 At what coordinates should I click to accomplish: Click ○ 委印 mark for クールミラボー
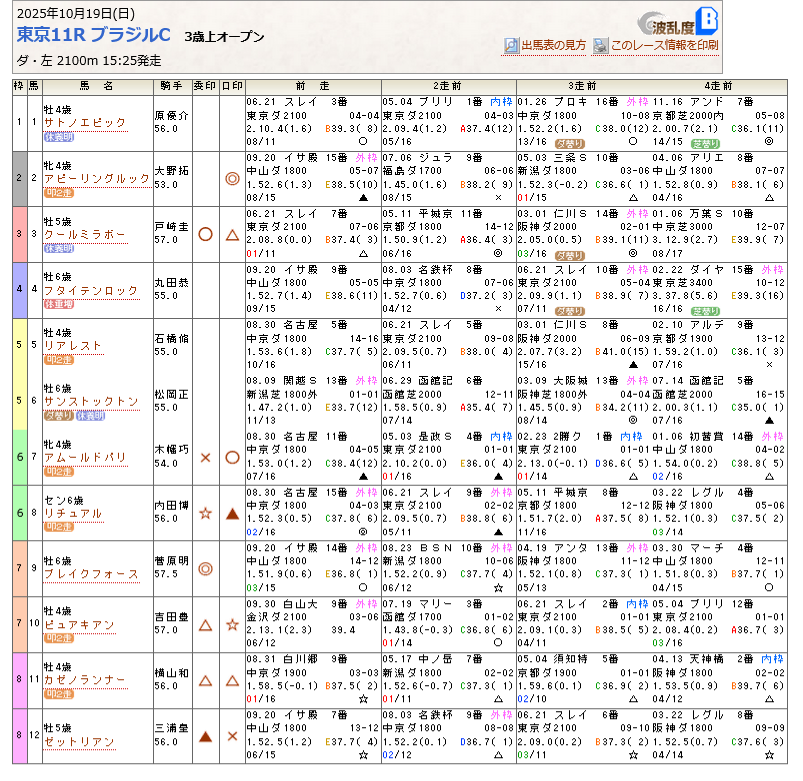coord(205,235)
